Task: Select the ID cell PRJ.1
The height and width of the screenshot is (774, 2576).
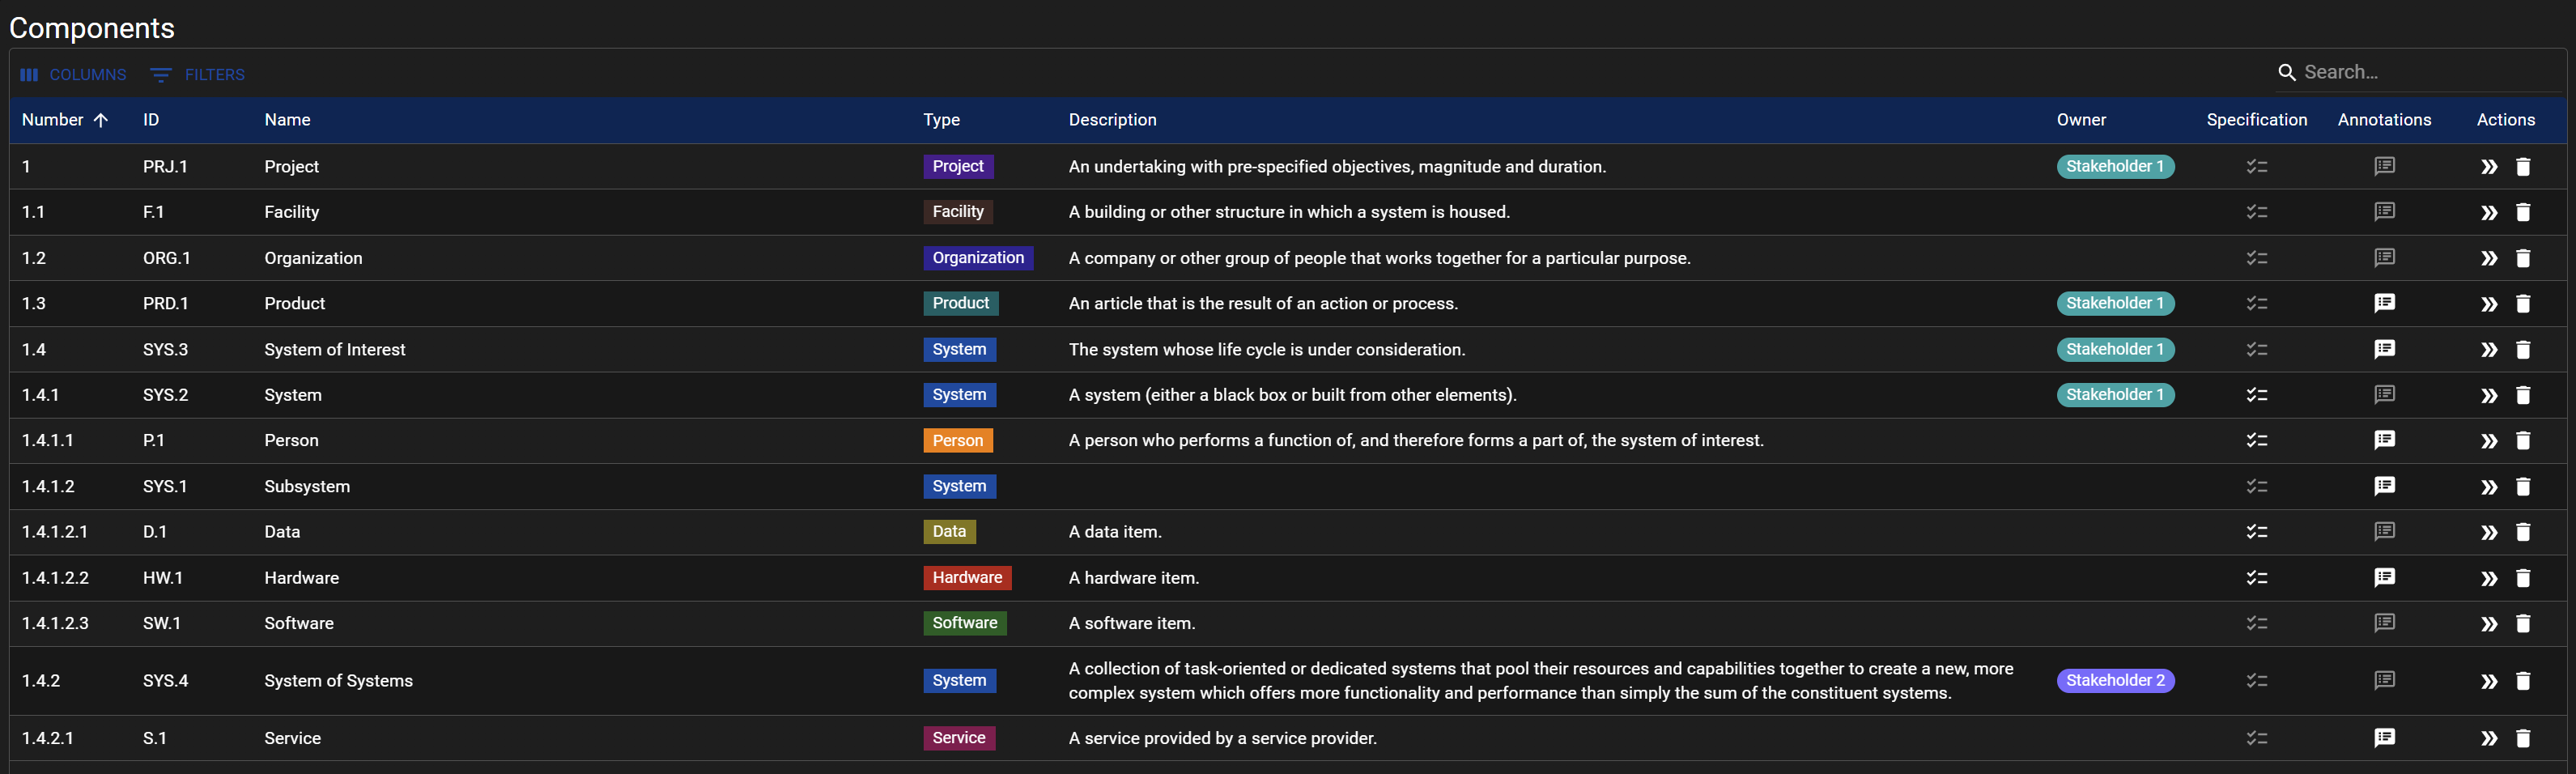Action: click(165, 167)
